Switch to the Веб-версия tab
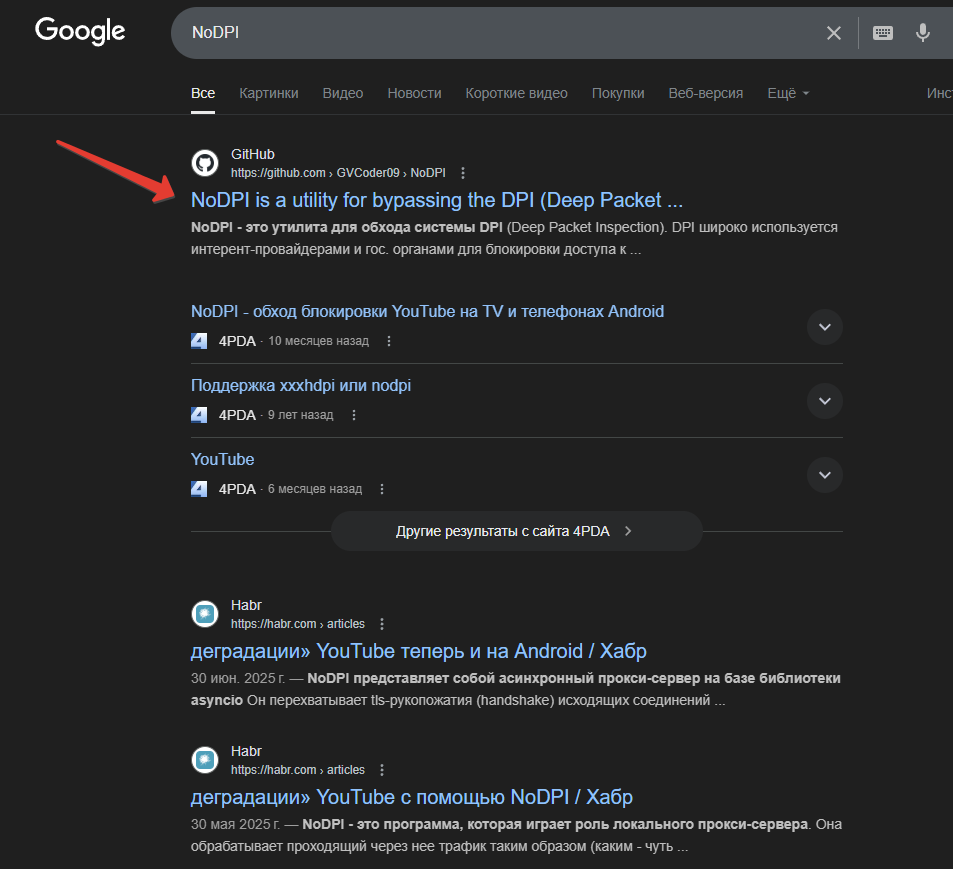This screenshot has height=869, width=953. [706, 93]
